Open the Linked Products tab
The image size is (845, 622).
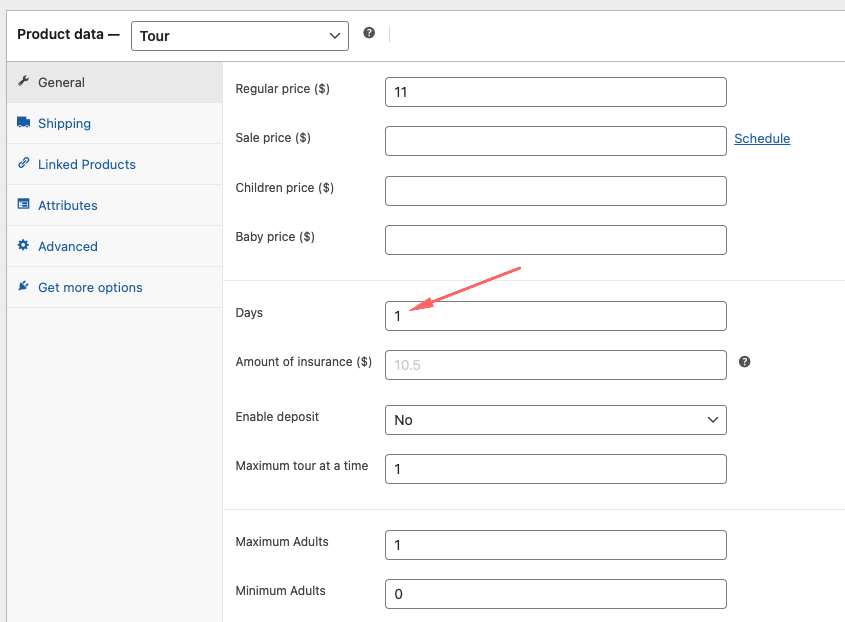point(115,164)
